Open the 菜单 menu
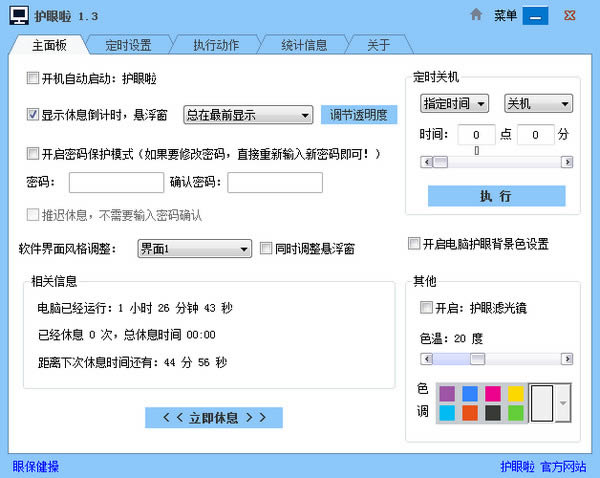Image resolution: width=600 pixels, height=478 pixels. 505,16
